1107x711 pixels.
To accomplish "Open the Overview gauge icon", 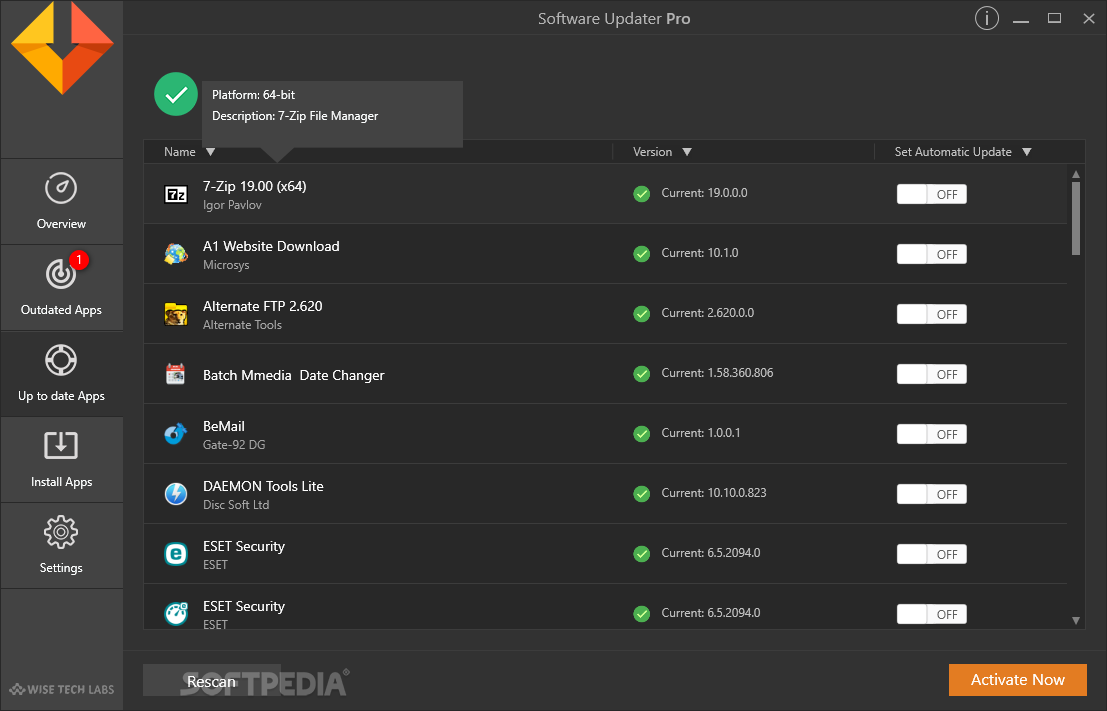I will click(x=61, y=189).
